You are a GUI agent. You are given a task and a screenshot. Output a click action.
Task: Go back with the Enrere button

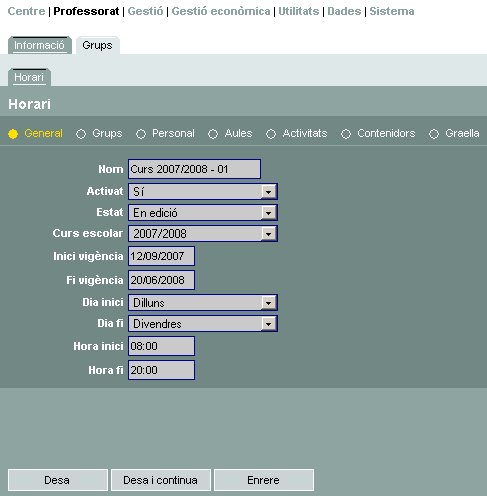tap(264, 480)
